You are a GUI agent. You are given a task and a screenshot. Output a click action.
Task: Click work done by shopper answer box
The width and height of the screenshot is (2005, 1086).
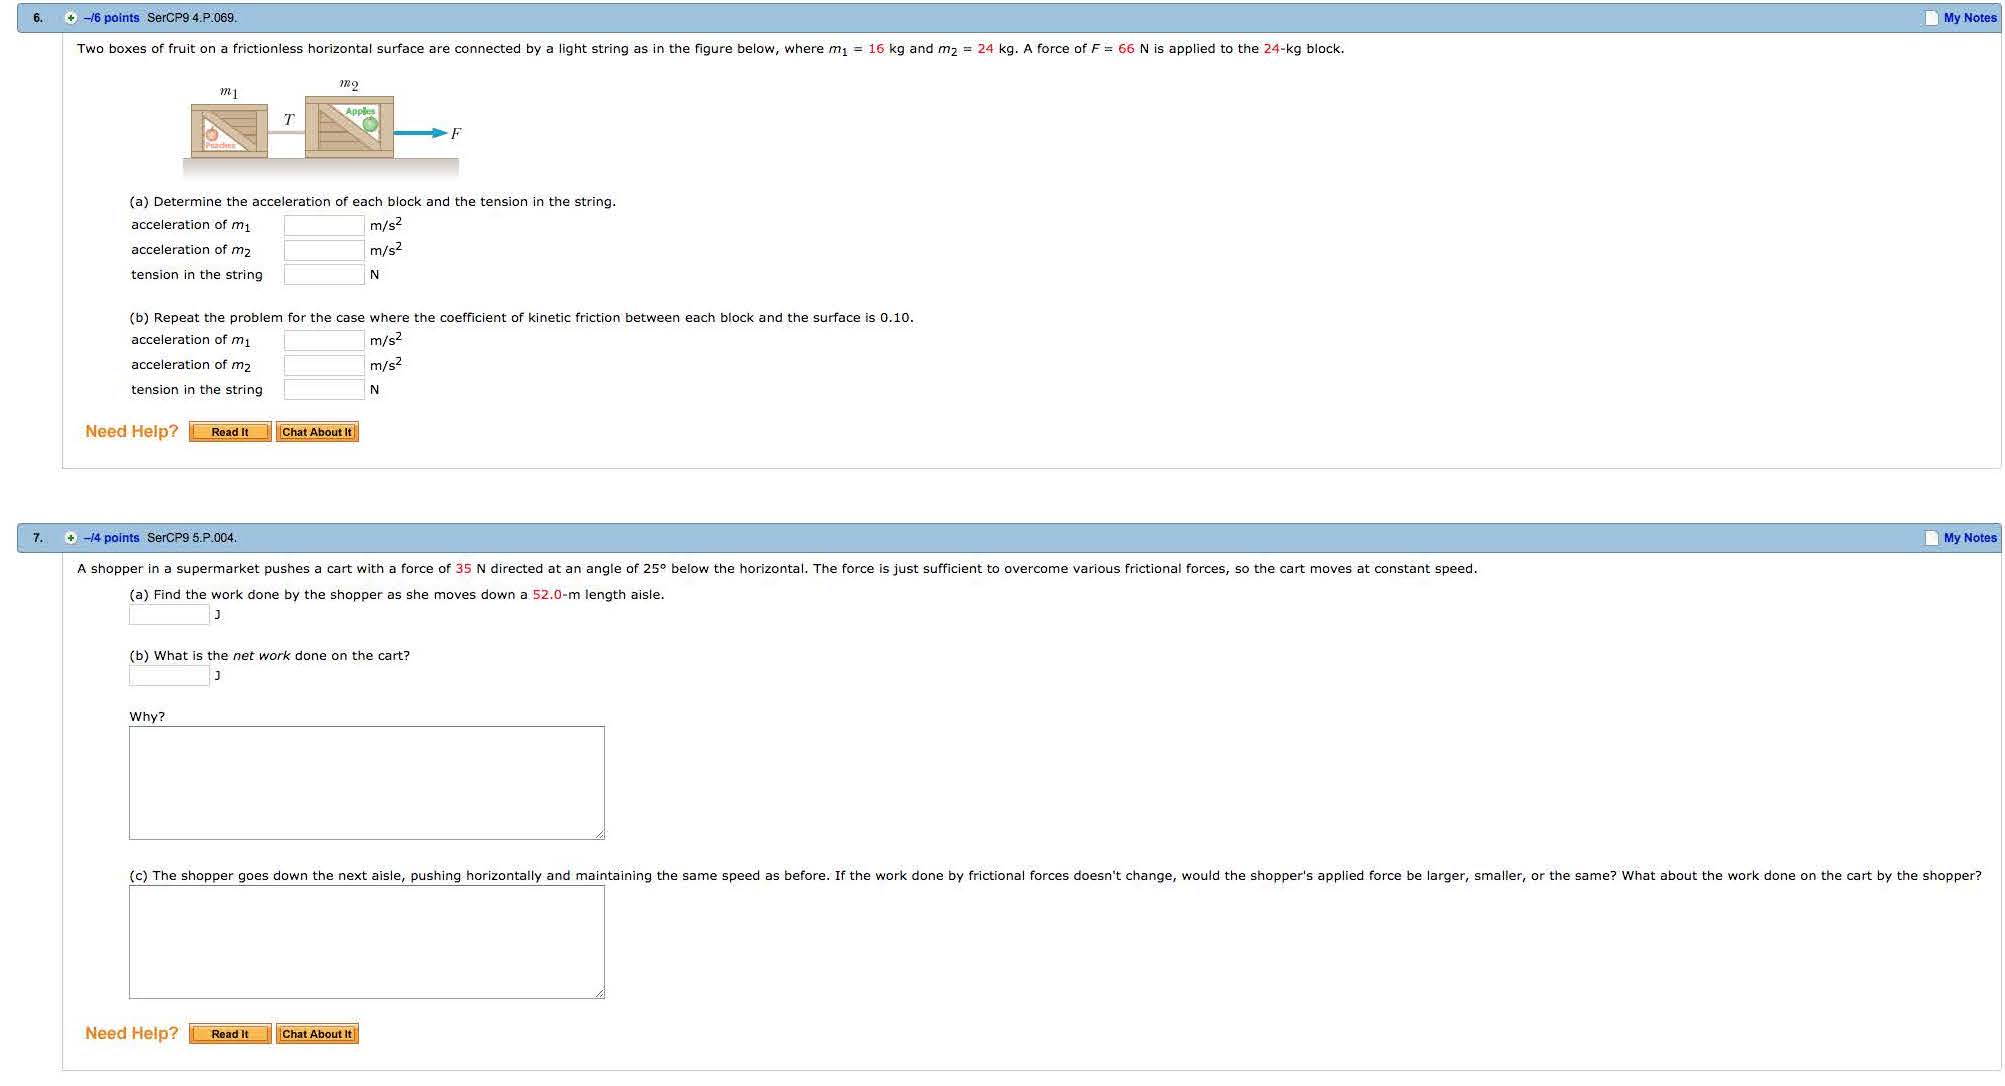click(x=169, y=615)
